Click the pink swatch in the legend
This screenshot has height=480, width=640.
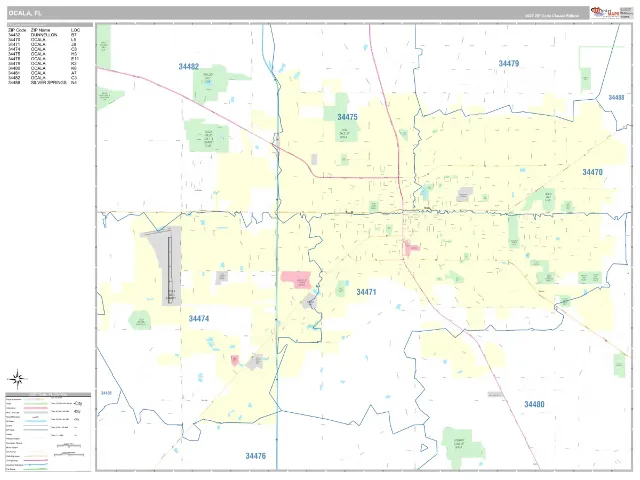(35, 408)
